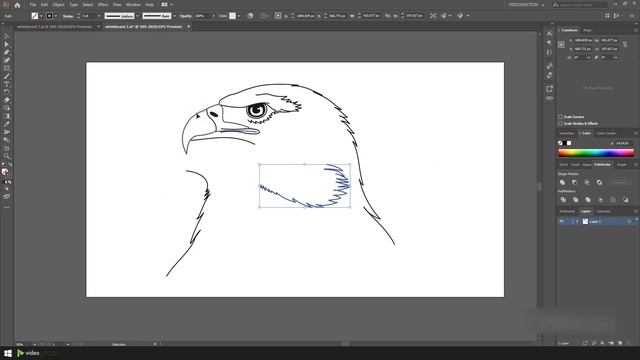Image resolution: width=640 pixels, height=360 pixels.
Task: Open the graphic style dropdown
Action: tap(239, 16)
